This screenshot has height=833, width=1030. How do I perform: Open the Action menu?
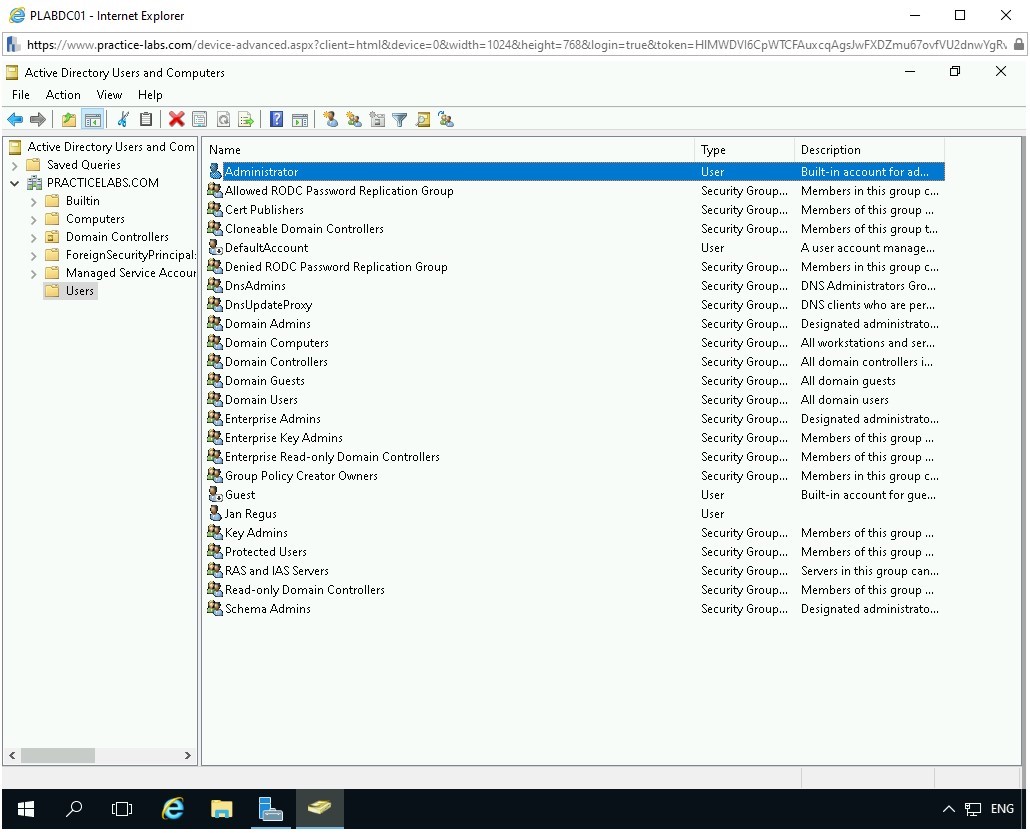[63, 95]
